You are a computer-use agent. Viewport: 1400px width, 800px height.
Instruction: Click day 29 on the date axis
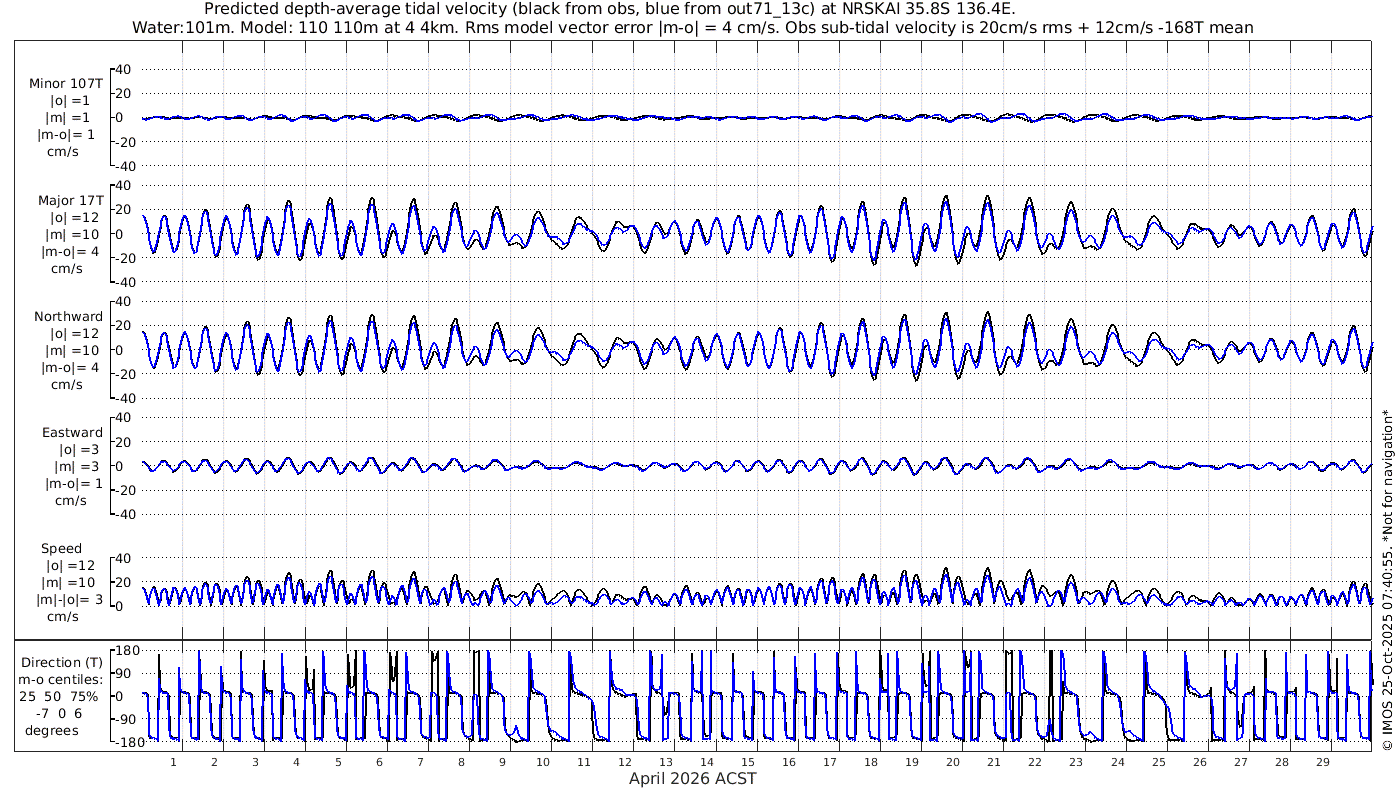tap(1322, 762)
